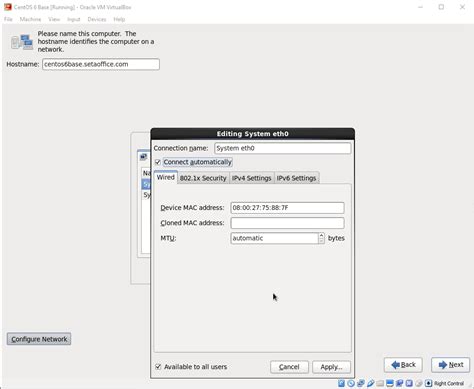The height and width of the screenshot is (389, 474).
Task: Open the IPv4 Settings tab
Action: [x=252, y=178]
